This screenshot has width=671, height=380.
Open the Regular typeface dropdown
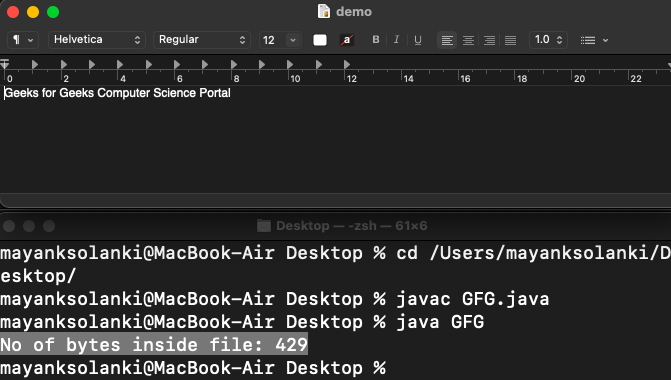202,40
